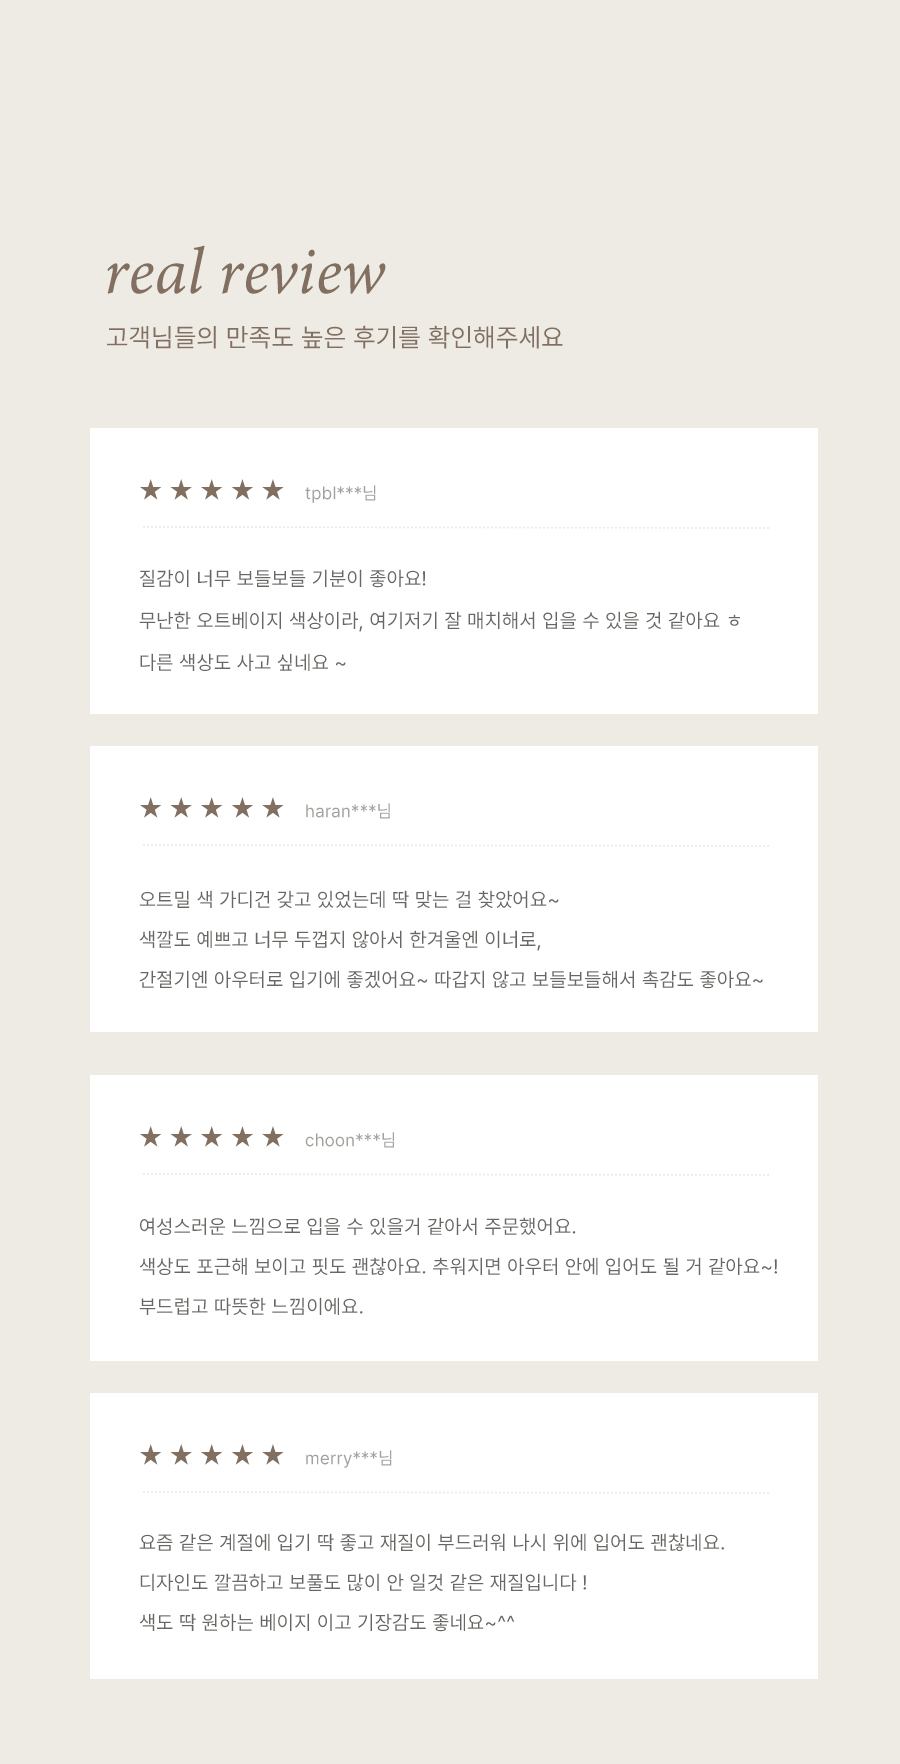Select reviewer name haran***님
900x1764 pixels.
tap(347, 811)
